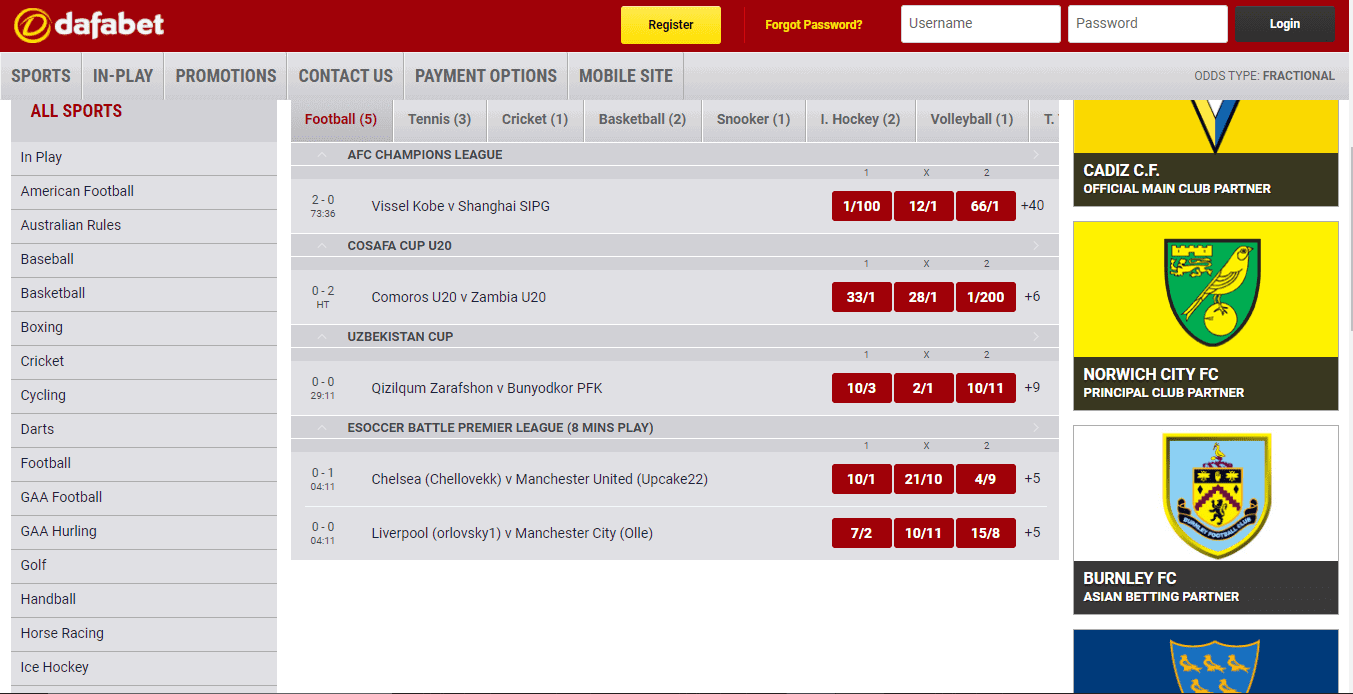This screenshot has height=694, width=1353.
Task: Bet 1/100 on Vissel Kobe
Action: 862,206
